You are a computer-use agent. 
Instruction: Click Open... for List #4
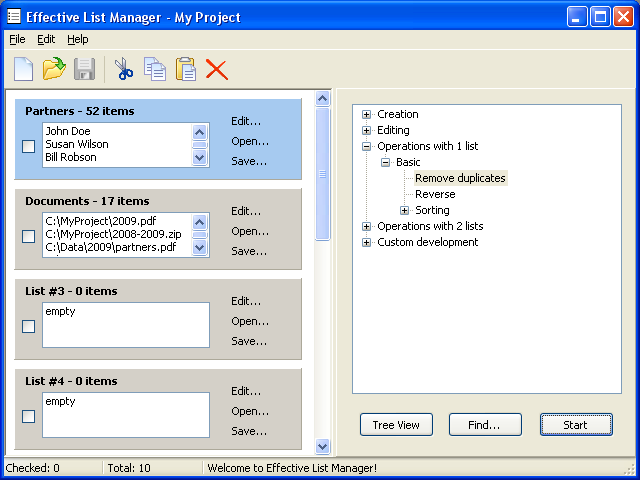(x=250, y=411)
